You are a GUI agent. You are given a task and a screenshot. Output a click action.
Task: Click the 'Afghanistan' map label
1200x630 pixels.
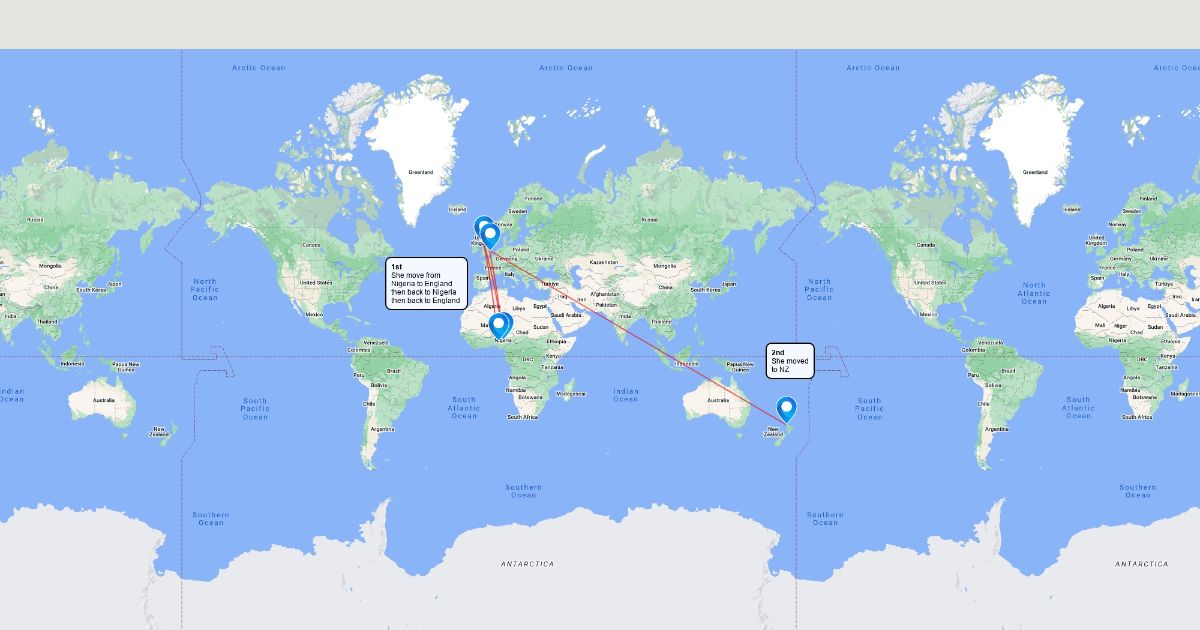[604, 294]
